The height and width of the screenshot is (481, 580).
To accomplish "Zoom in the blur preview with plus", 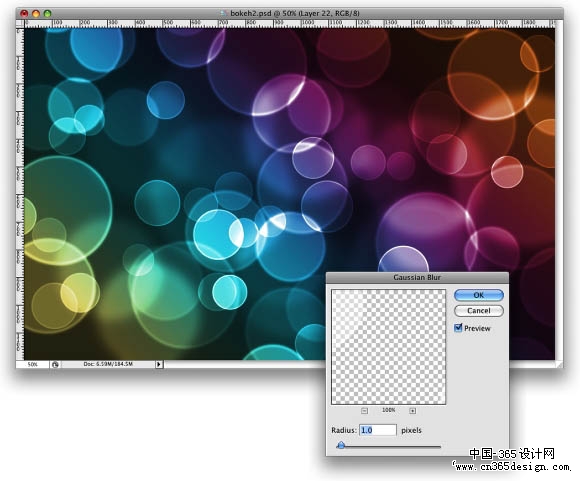I will [412, 410].
